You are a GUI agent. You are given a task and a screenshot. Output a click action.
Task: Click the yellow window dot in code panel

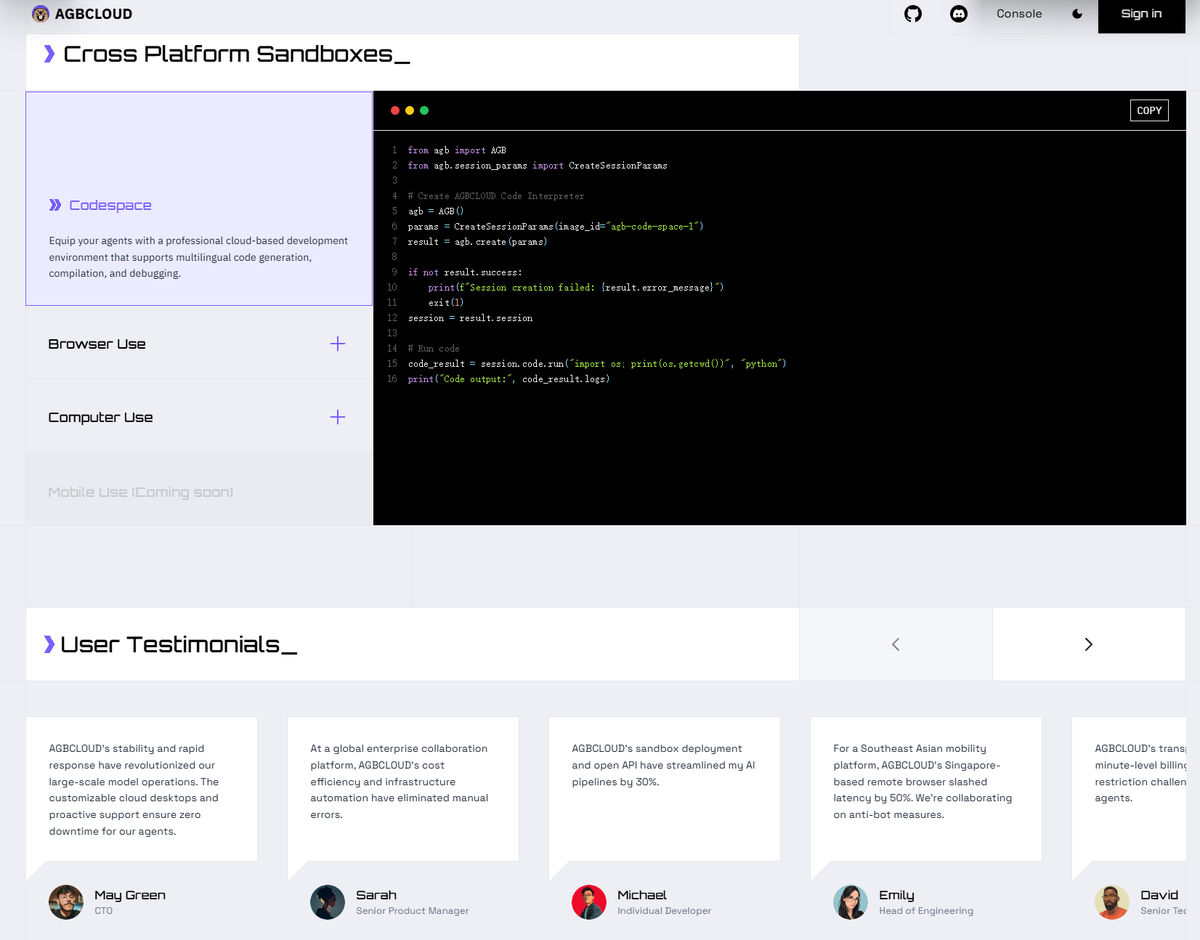tap(409, 111)
